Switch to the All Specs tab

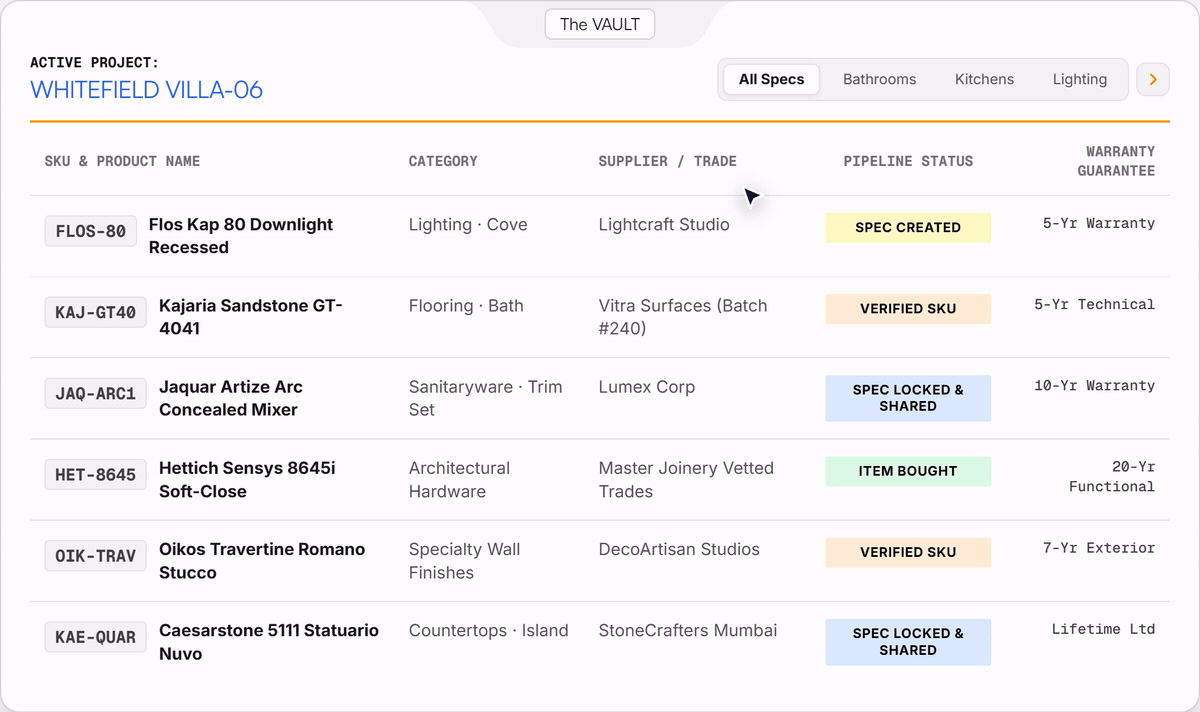pyautogui.click(x=771, y=79)
